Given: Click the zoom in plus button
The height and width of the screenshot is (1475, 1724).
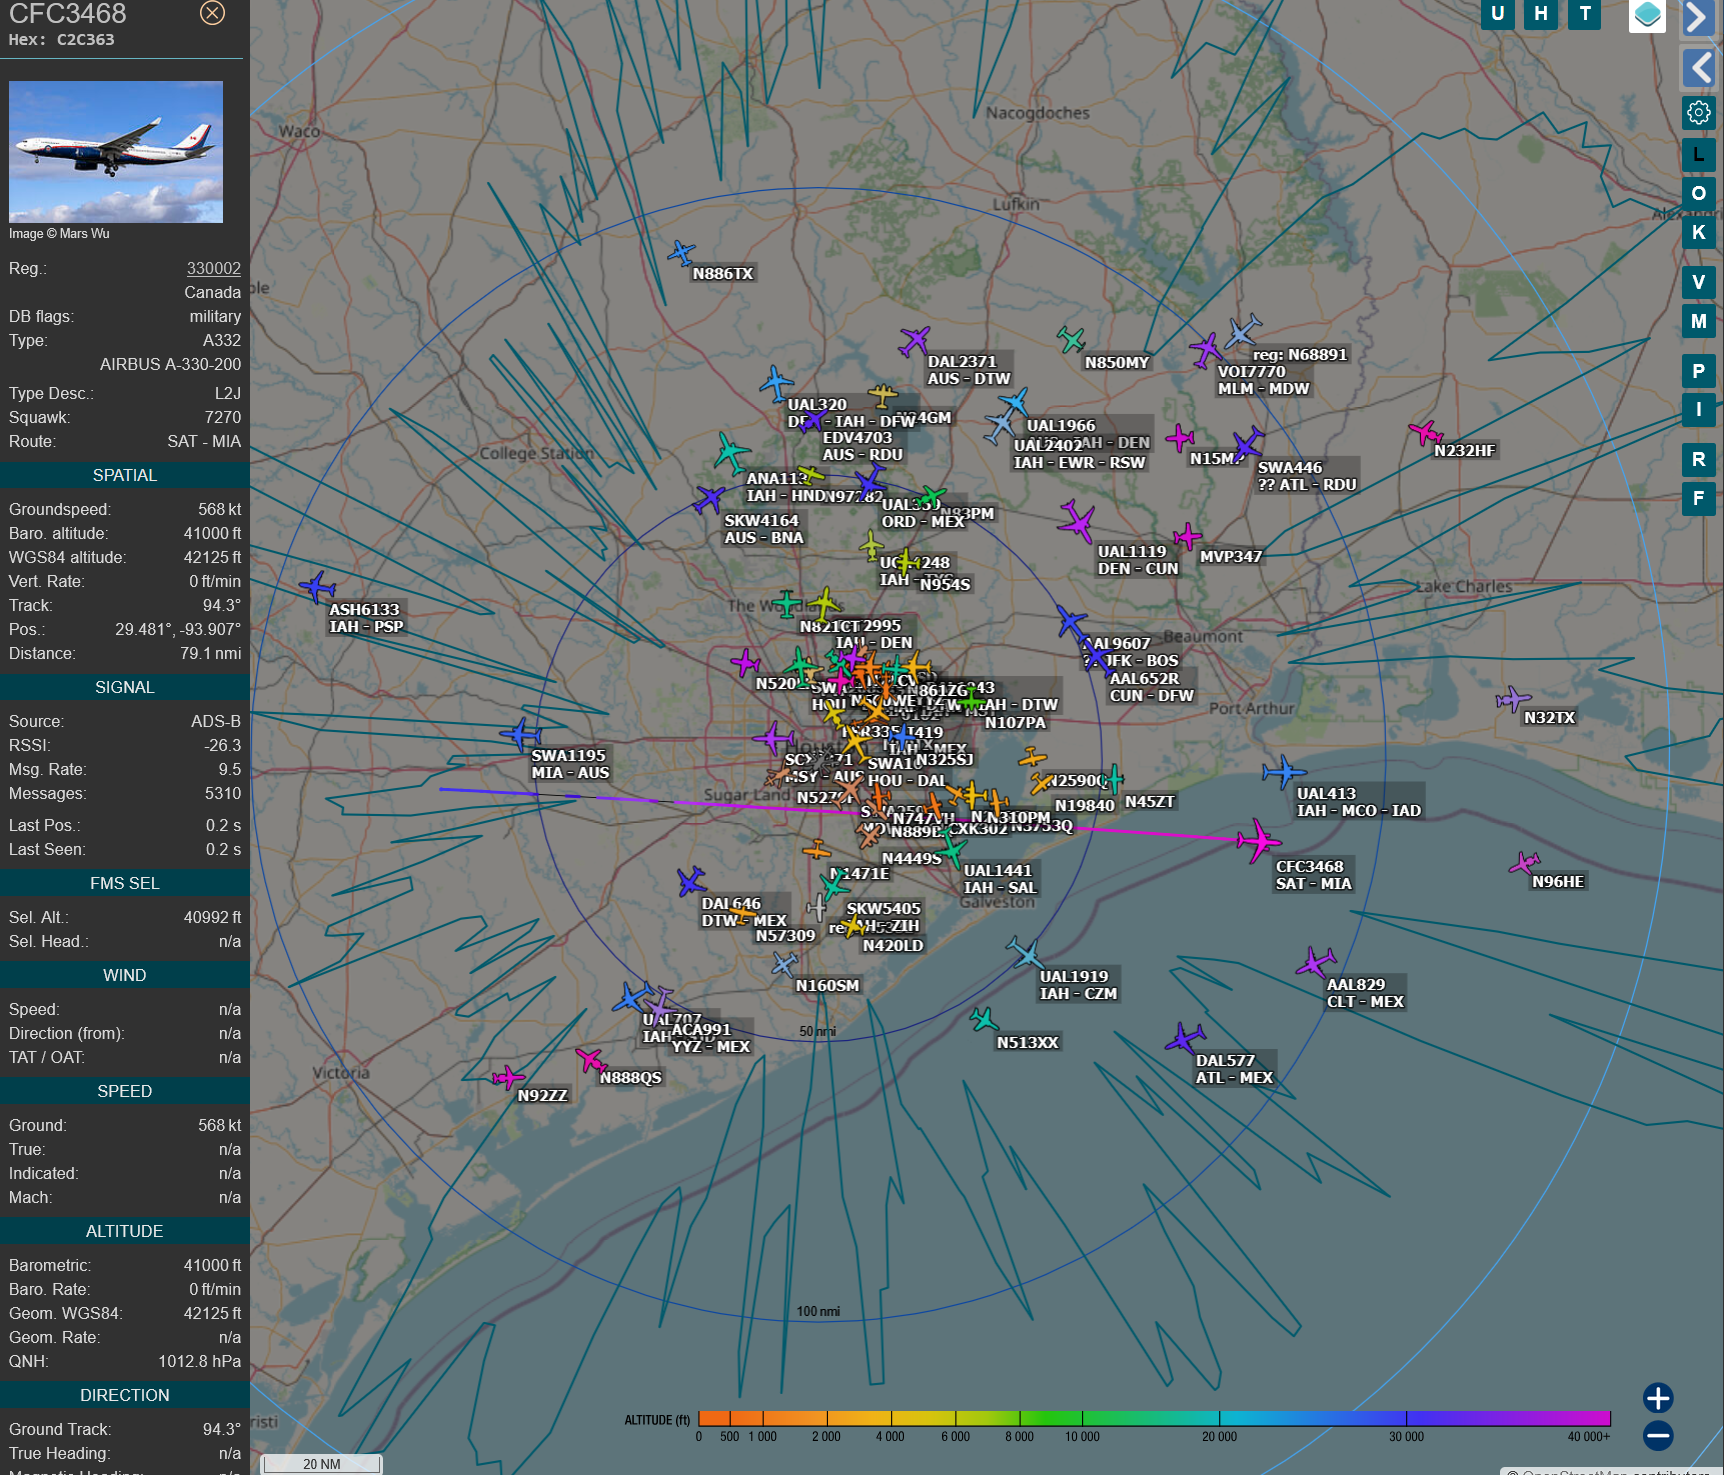Looking at the screenshot, I should [1657, 1397].
